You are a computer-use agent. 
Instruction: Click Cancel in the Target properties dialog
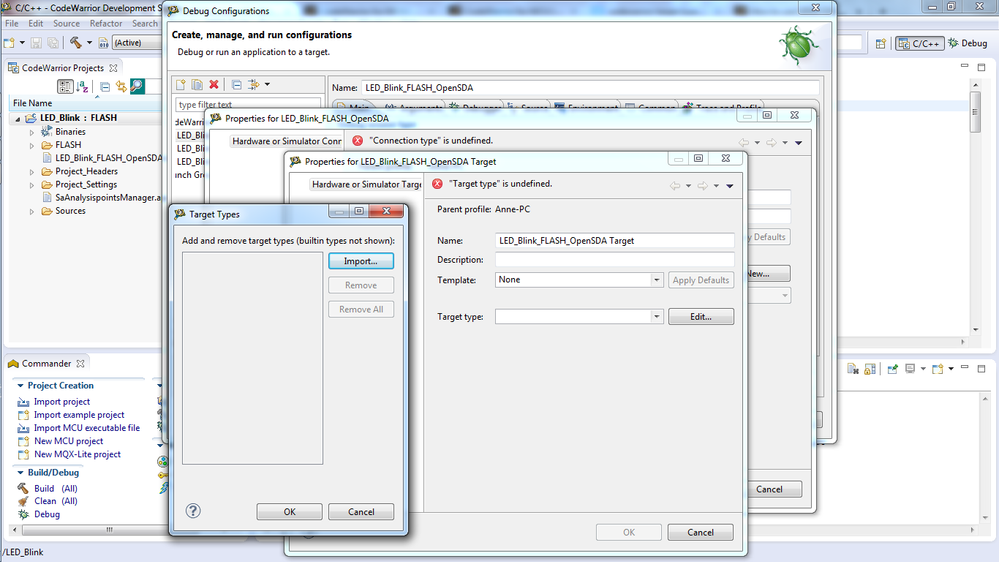[x=700, y=532]
